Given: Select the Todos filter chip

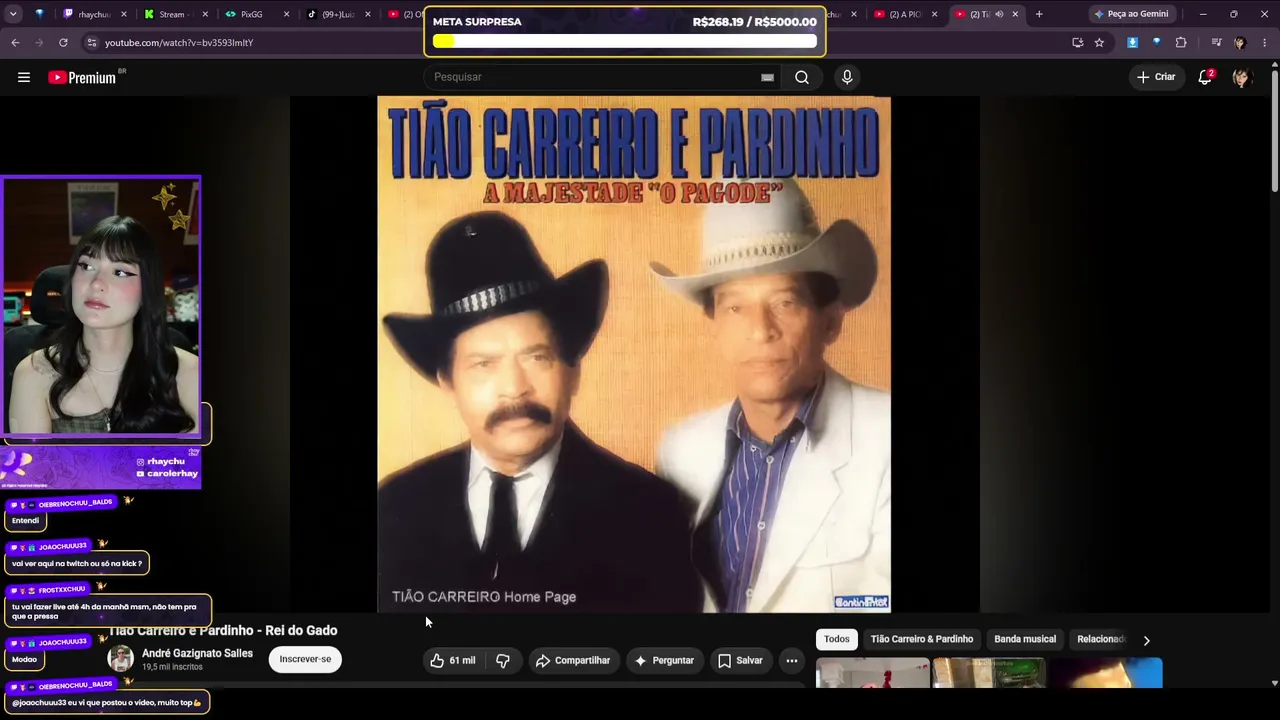Looking at the screenshot, I should (x=837, y=639).
